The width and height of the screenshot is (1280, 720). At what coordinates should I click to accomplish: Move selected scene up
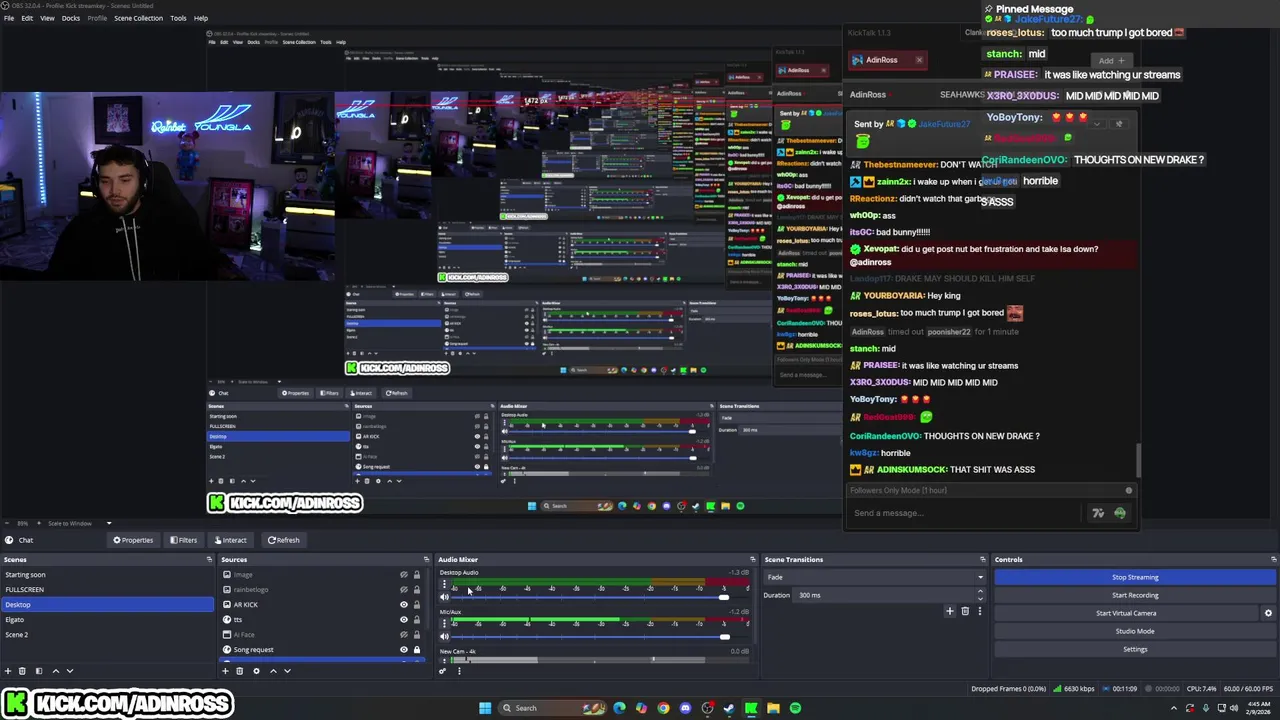pyautogui.click(x=55, y=671)
